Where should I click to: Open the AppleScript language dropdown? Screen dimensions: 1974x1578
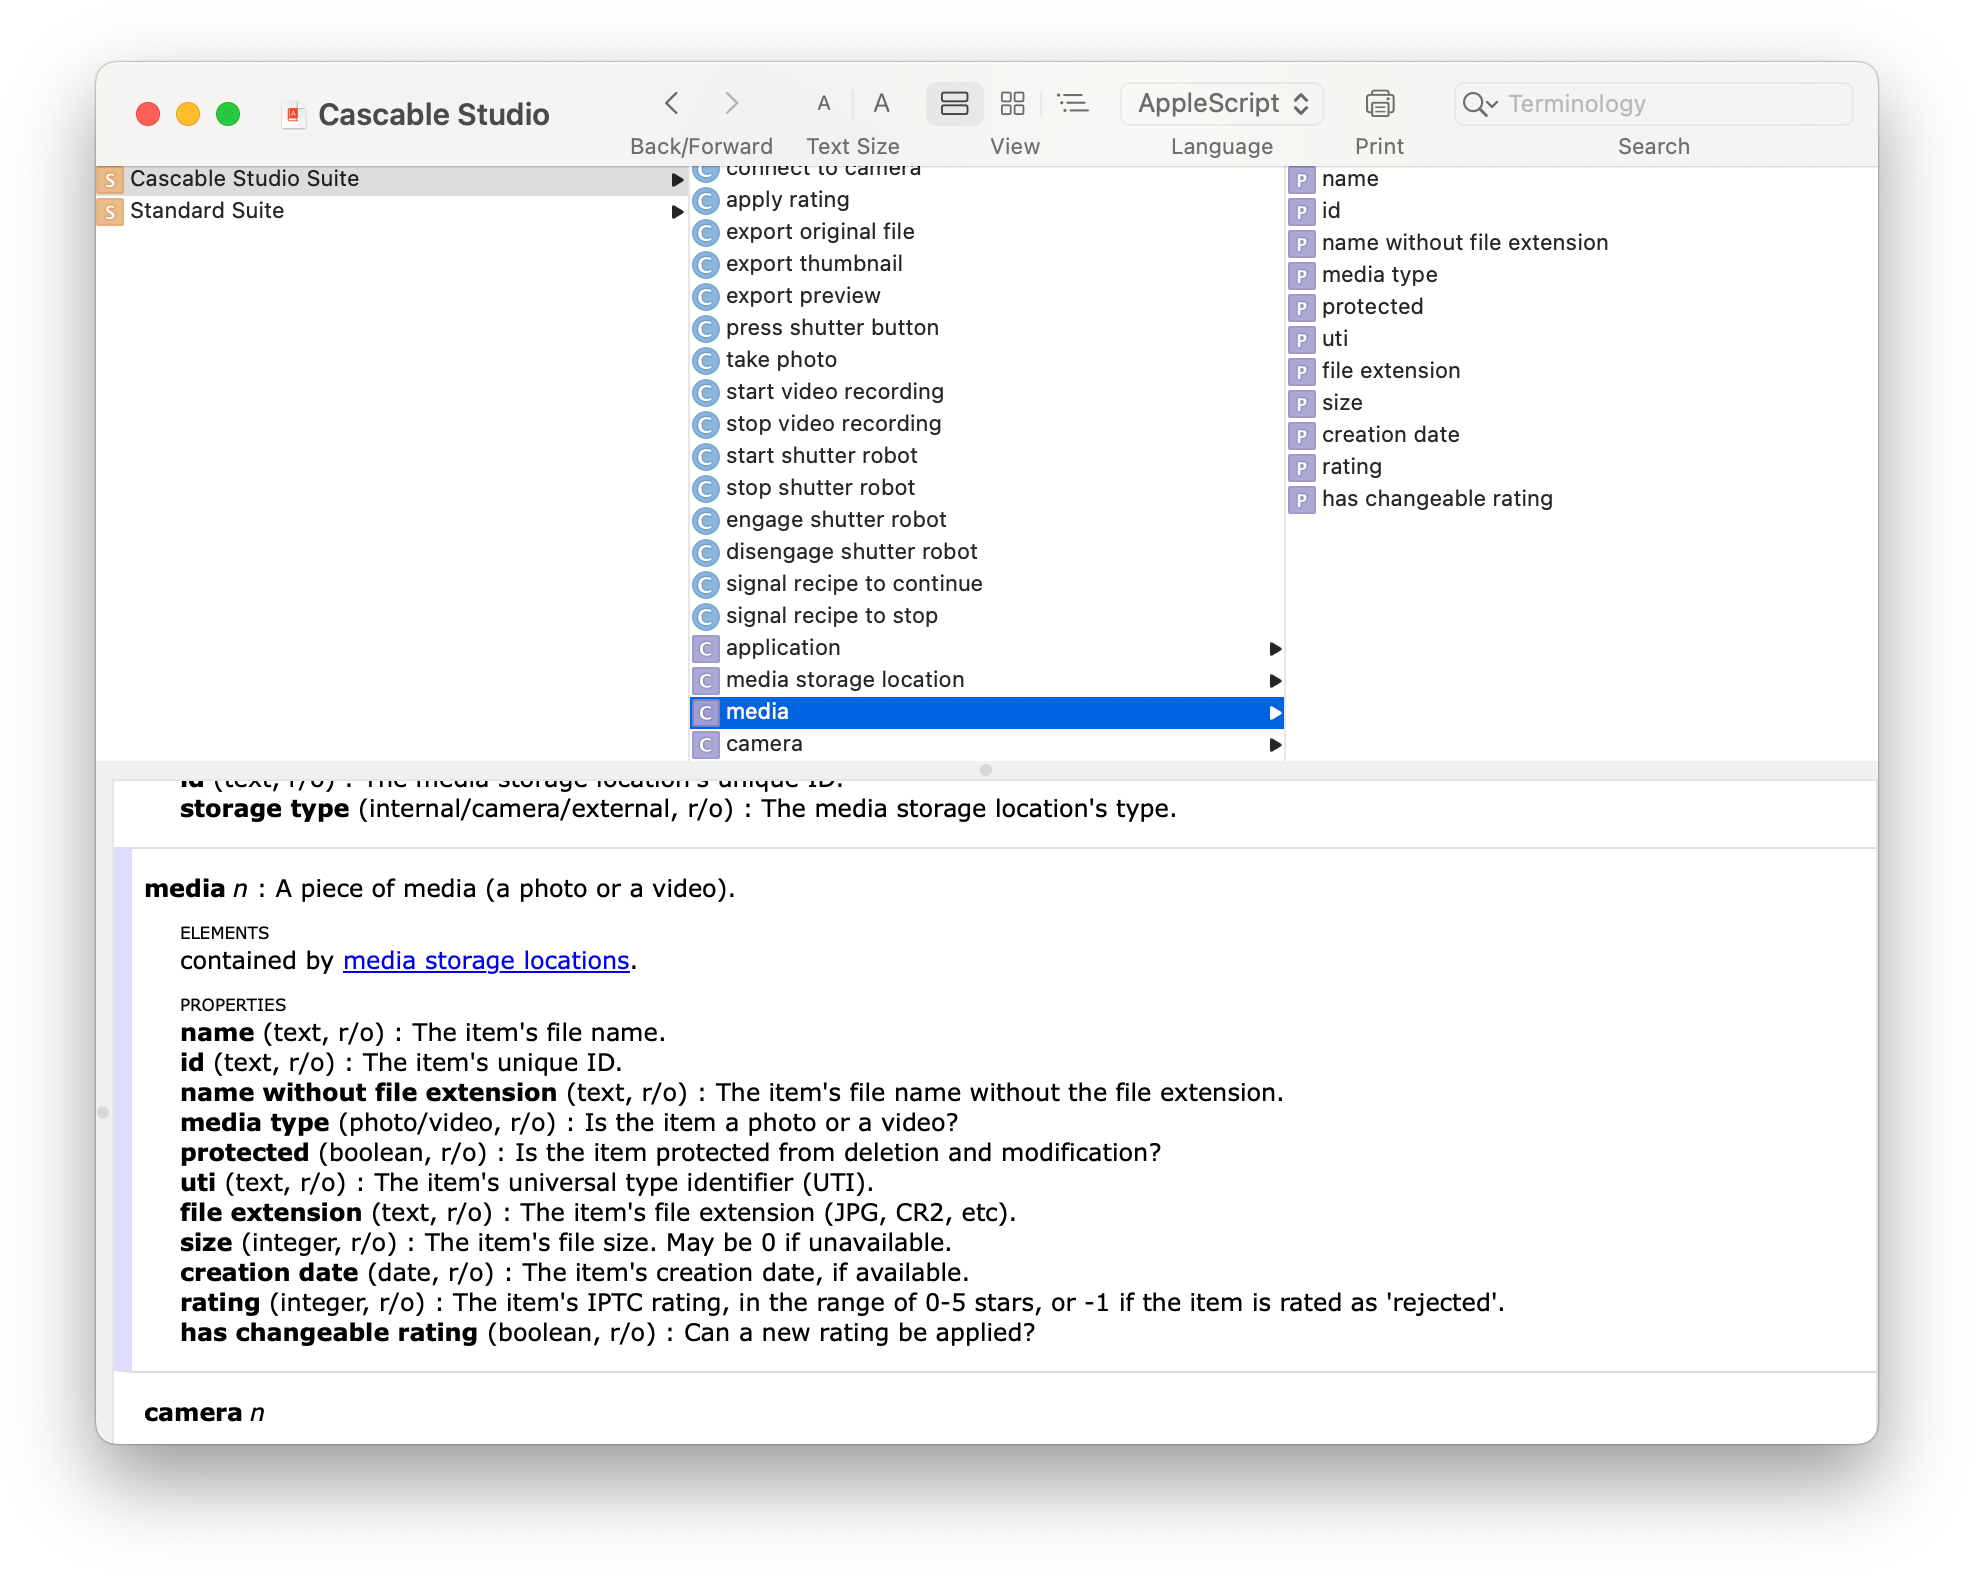click(1222, 104)
